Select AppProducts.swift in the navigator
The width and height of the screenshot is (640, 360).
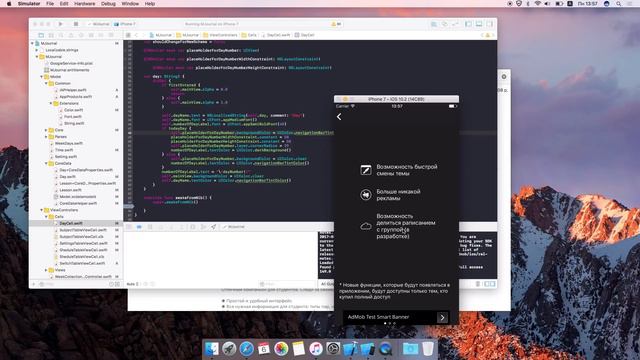pos(75,97)
